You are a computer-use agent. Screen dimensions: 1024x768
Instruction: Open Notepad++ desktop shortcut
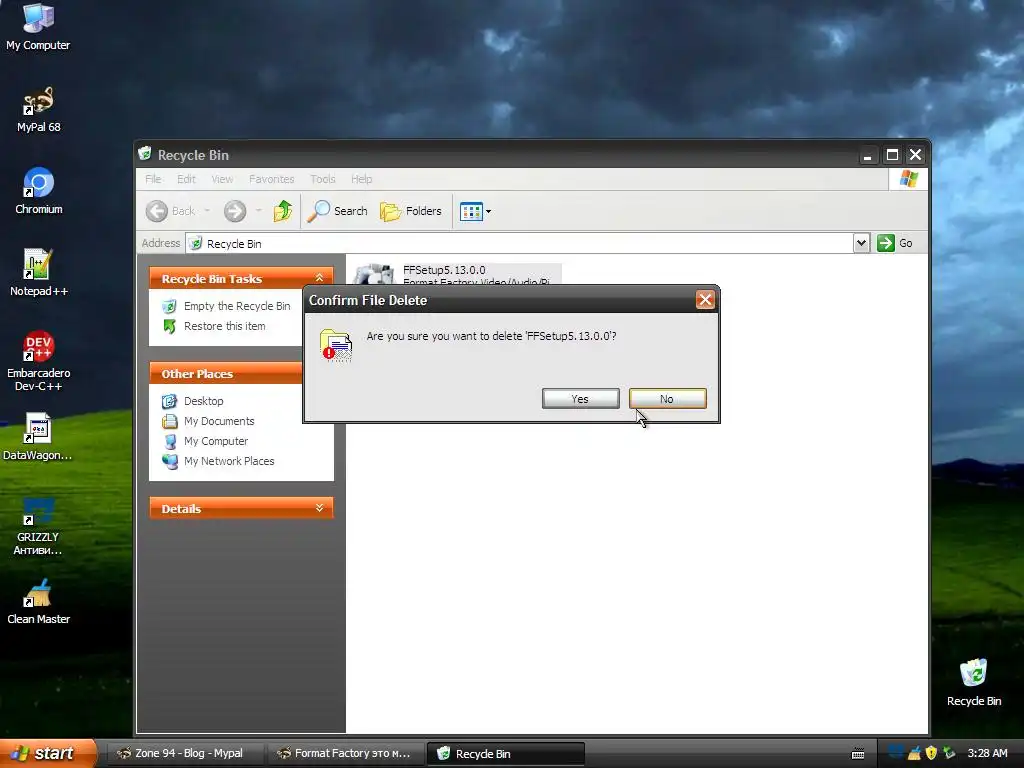pyautogui.click(x=38, y=273)
